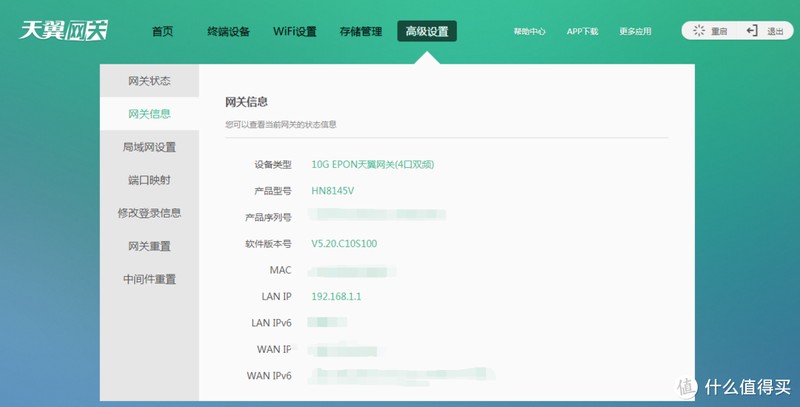
Task: Open the 更多应用 link
Action: click(x=635, y=31)
